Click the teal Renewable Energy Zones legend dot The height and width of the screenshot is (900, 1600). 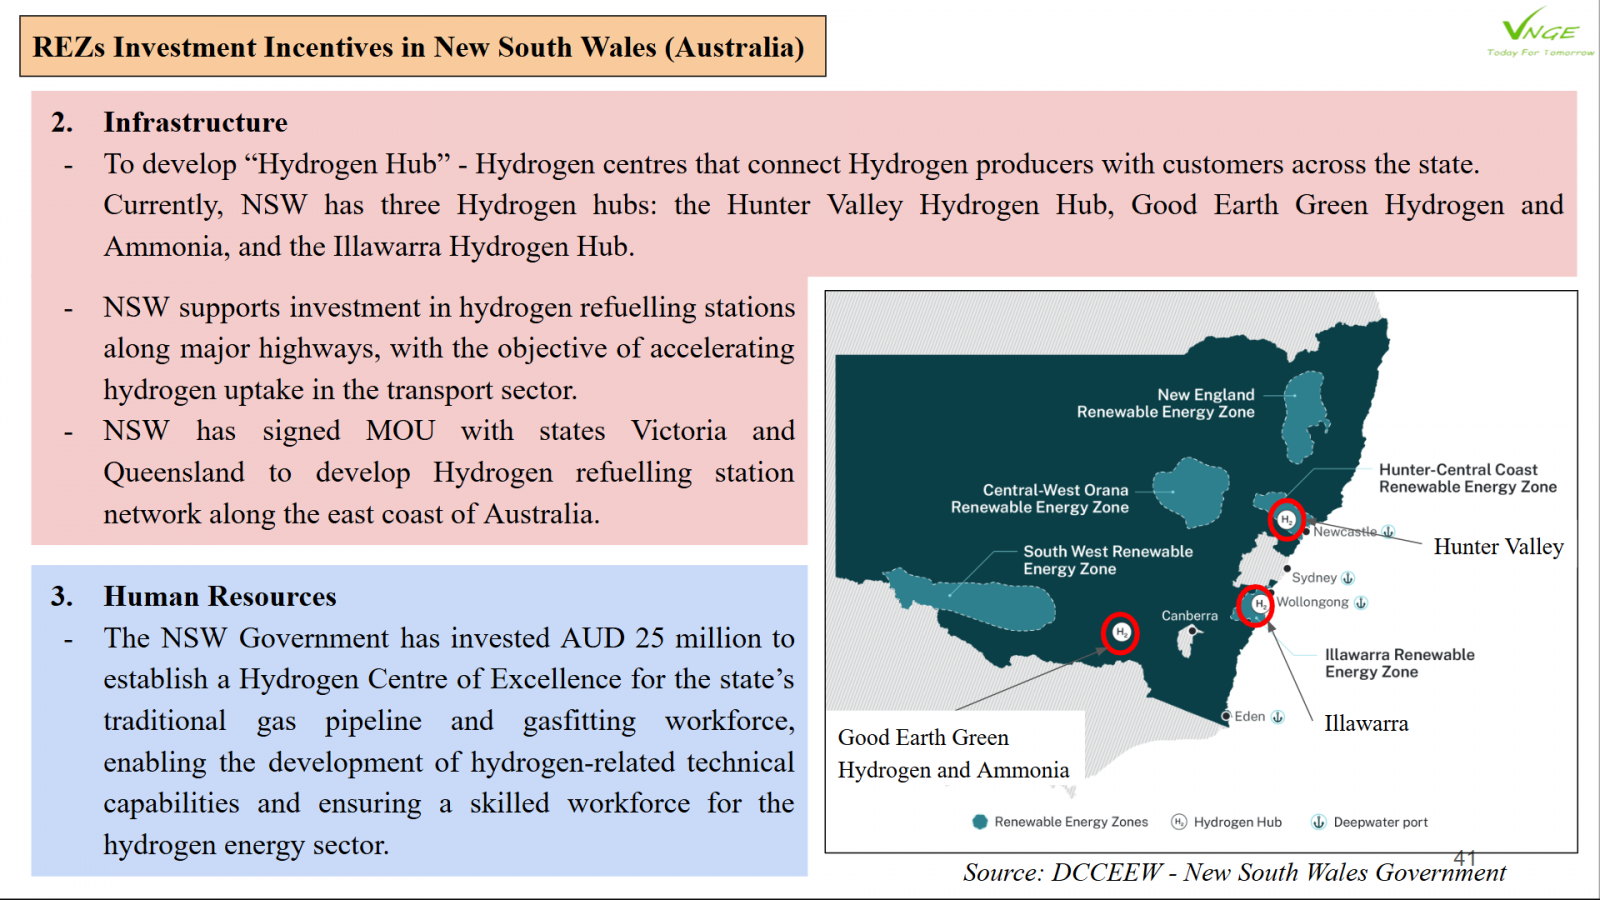980,822
